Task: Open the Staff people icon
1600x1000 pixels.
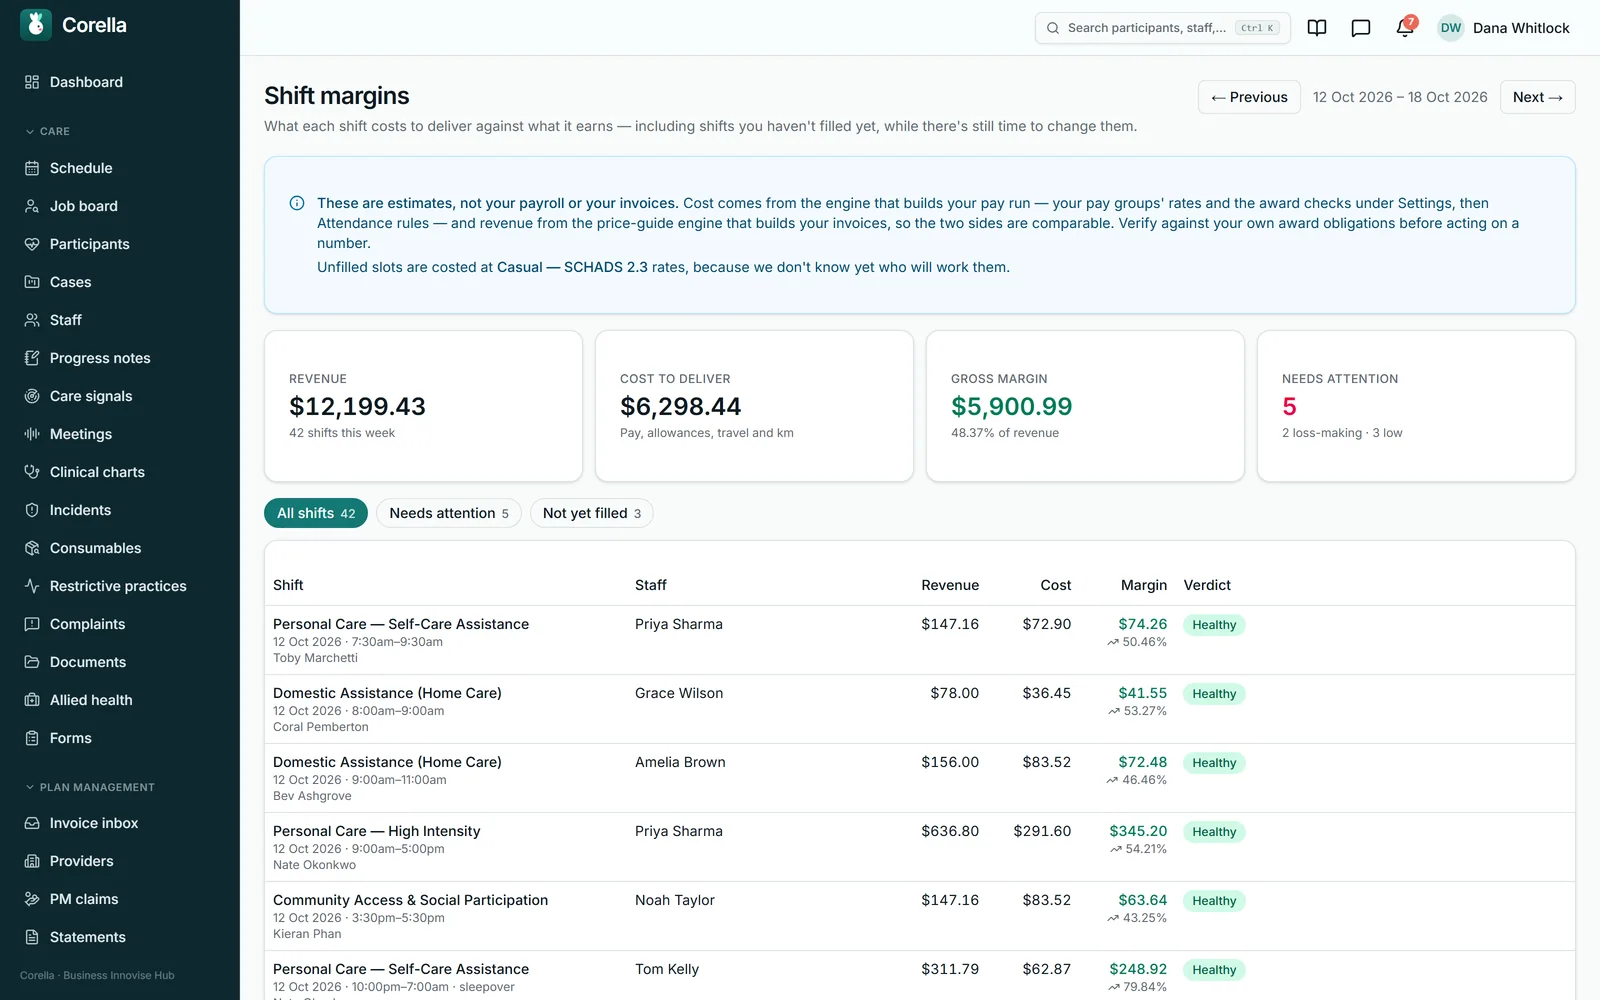Action: point(32,320)
